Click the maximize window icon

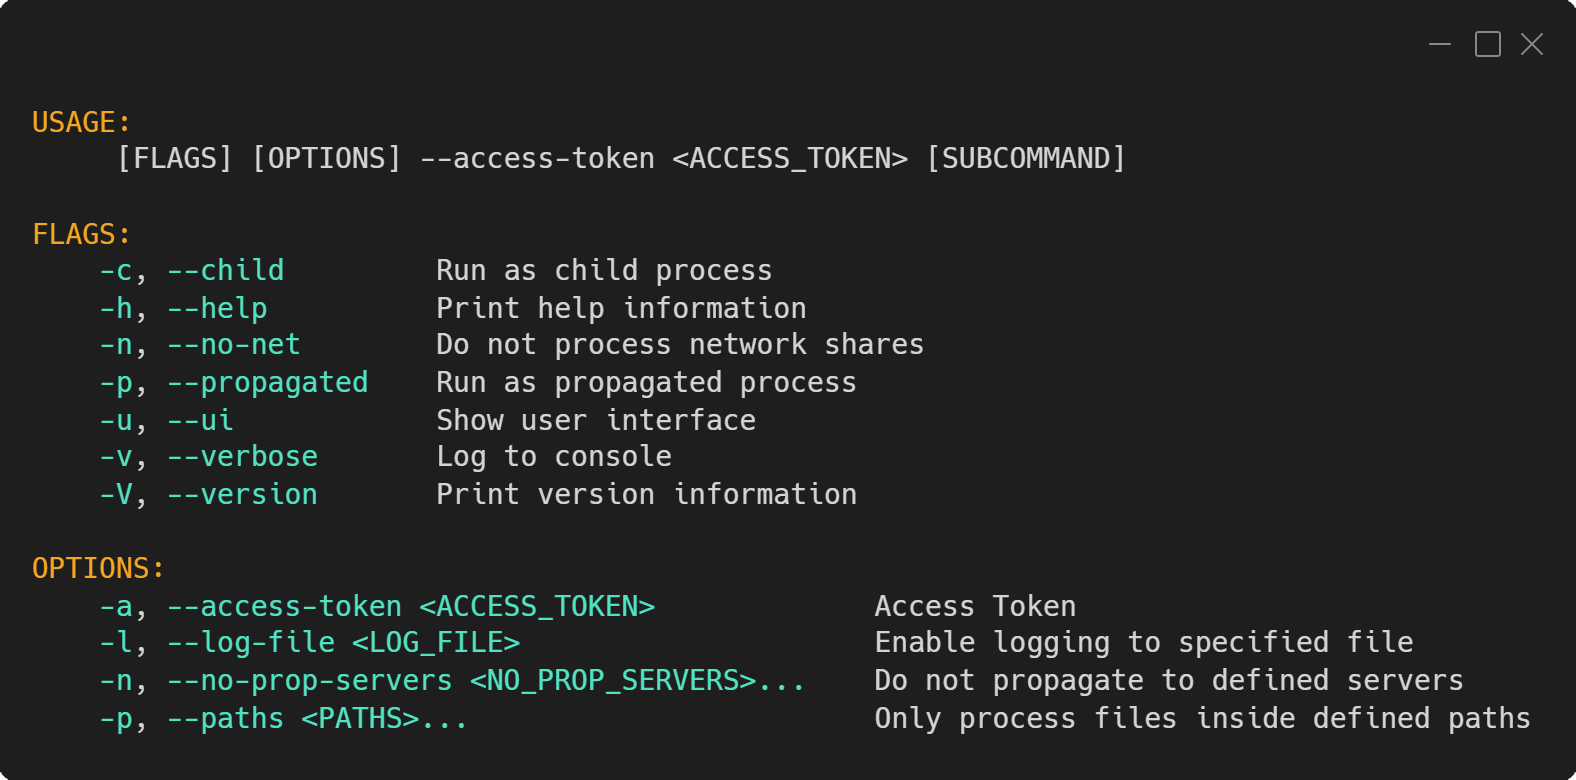pyautogui.click(x=1487, y=44)
